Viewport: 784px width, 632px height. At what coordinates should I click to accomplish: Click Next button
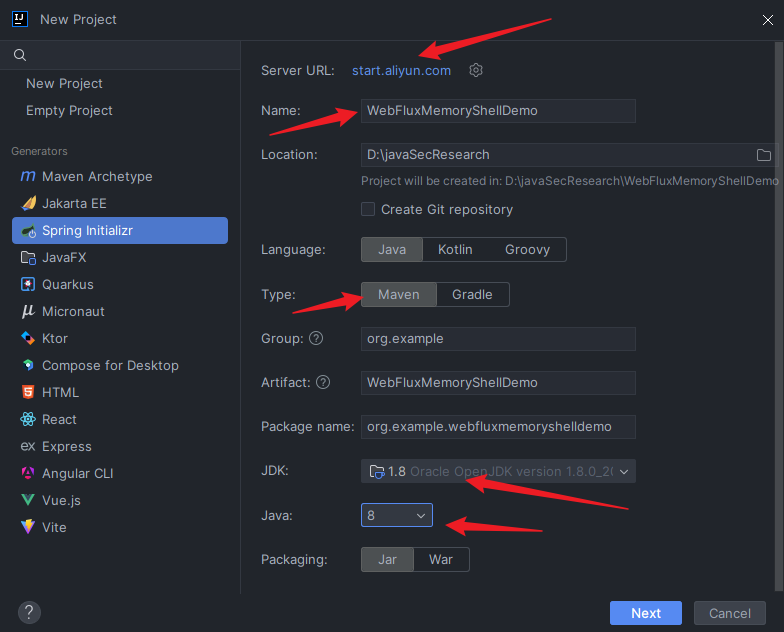pyautogui.click(x=646, y=613)
